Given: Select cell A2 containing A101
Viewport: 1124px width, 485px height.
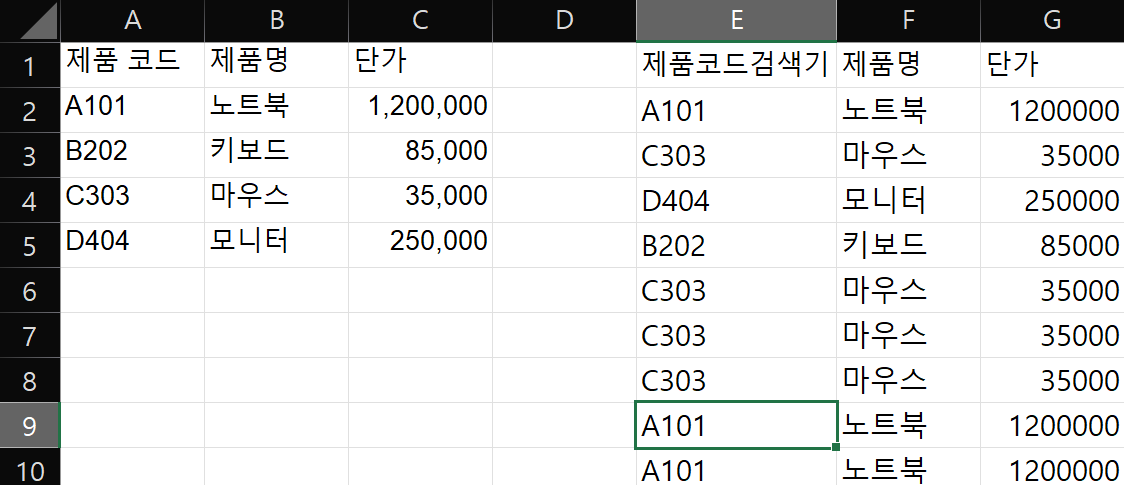Looking at the screenshot, I should pos(133,110).
